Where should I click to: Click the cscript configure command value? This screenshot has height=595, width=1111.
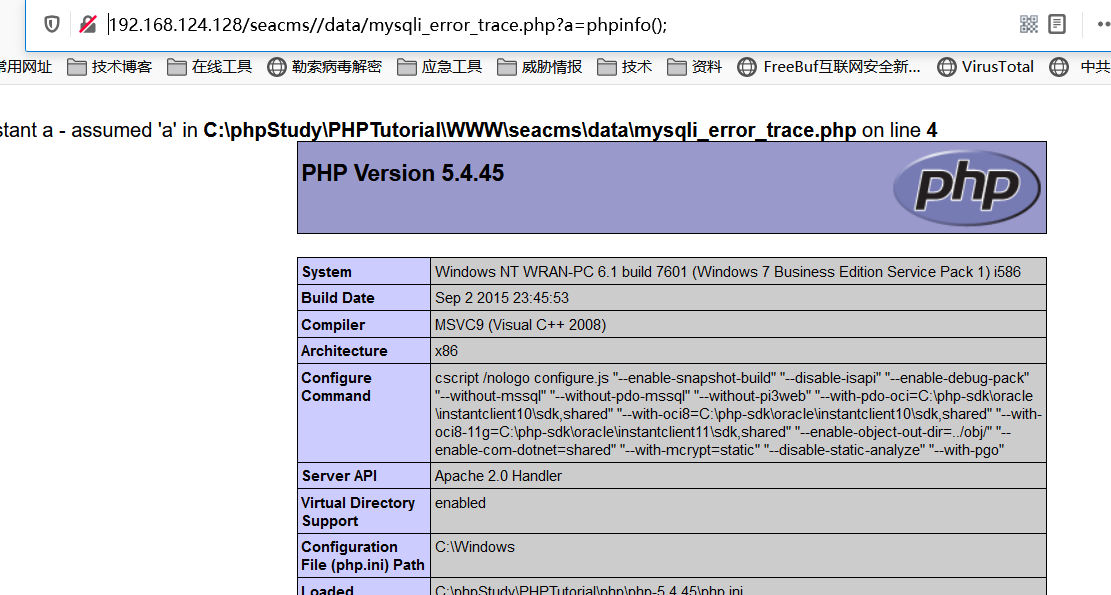click(738, 414)
